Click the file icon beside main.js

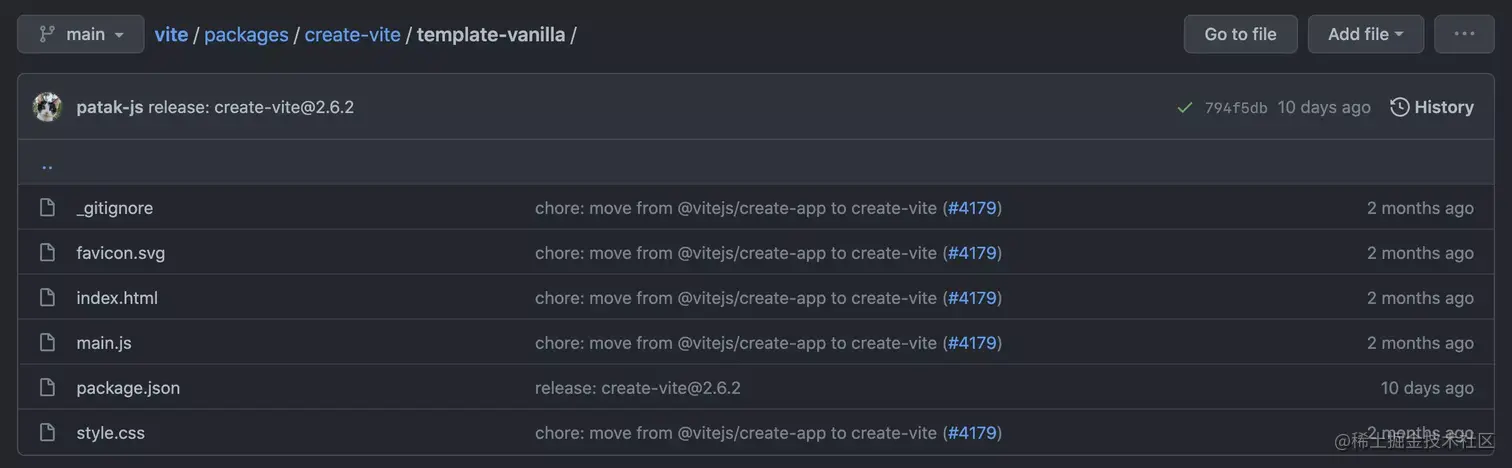coord(47,343)
